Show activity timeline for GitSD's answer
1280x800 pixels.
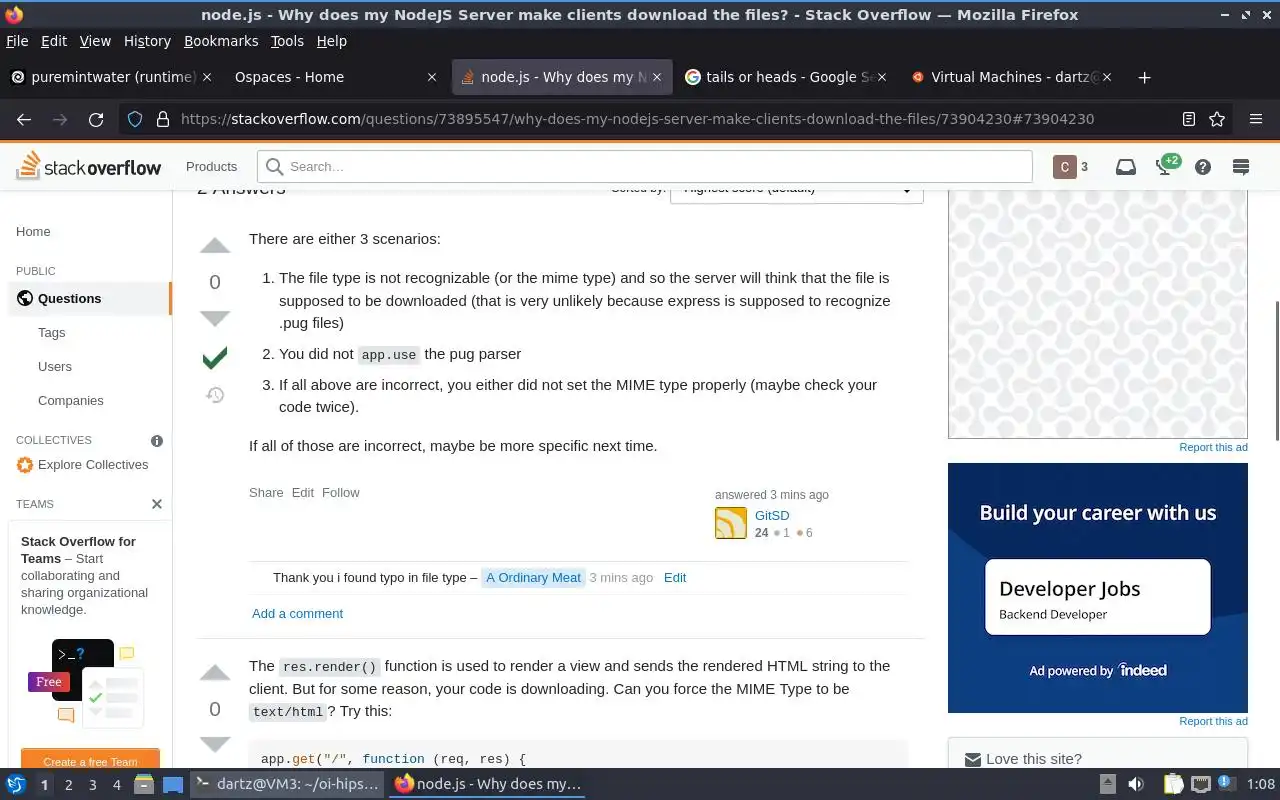(215, 395)
